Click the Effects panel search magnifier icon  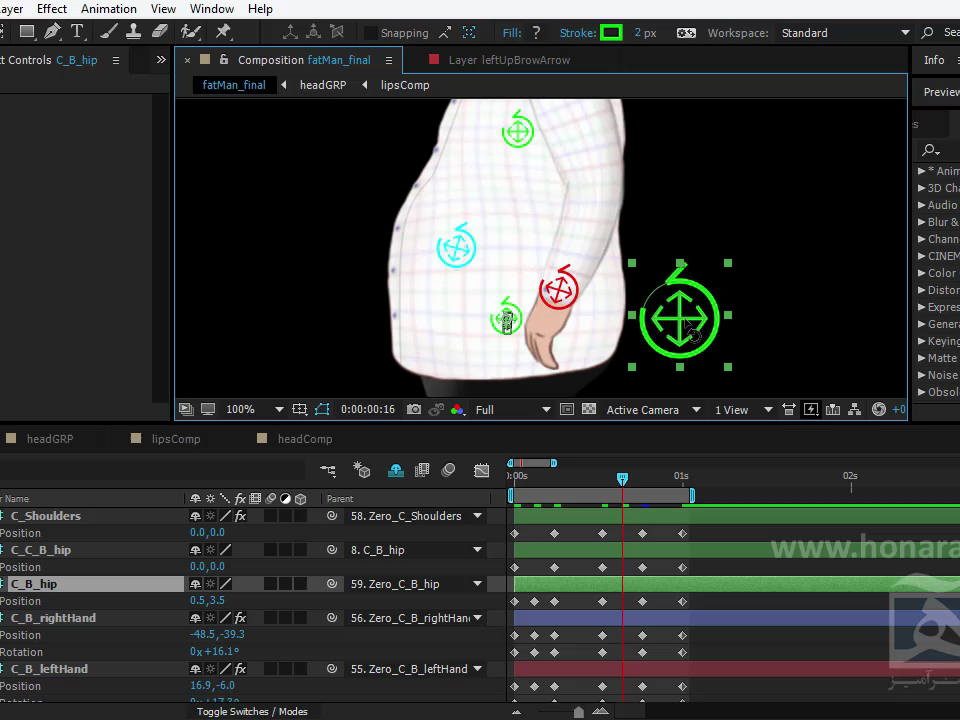tap(931, 150)
